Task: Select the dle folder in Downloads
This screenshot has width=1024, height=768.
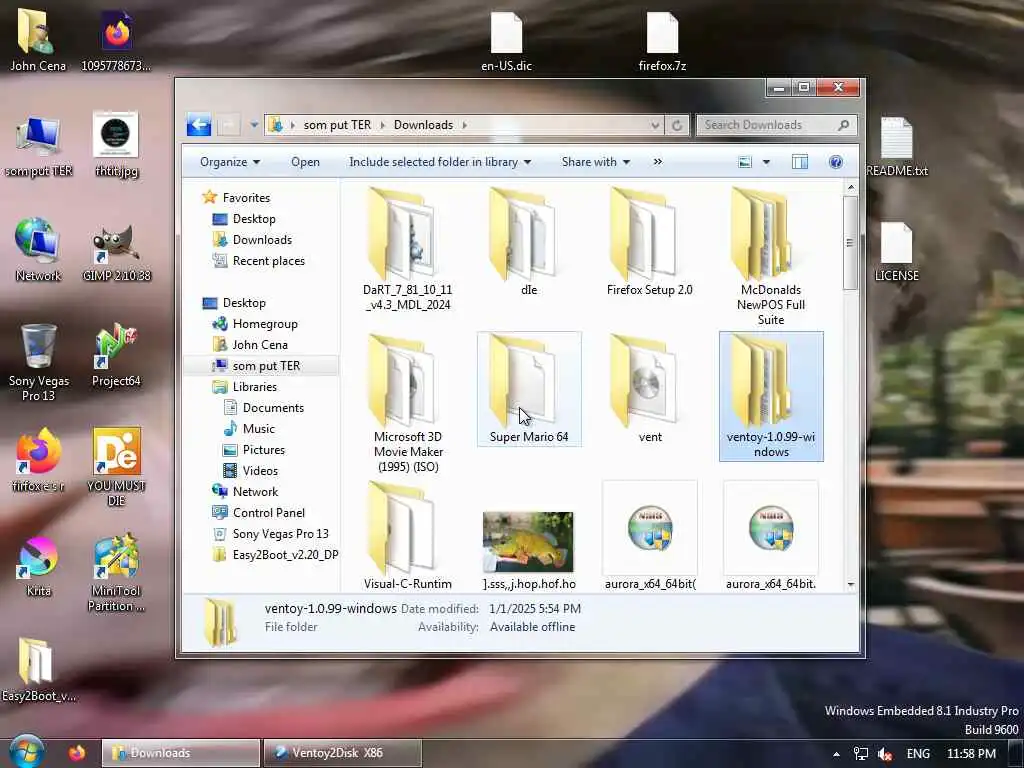Action: pos(529,242)
